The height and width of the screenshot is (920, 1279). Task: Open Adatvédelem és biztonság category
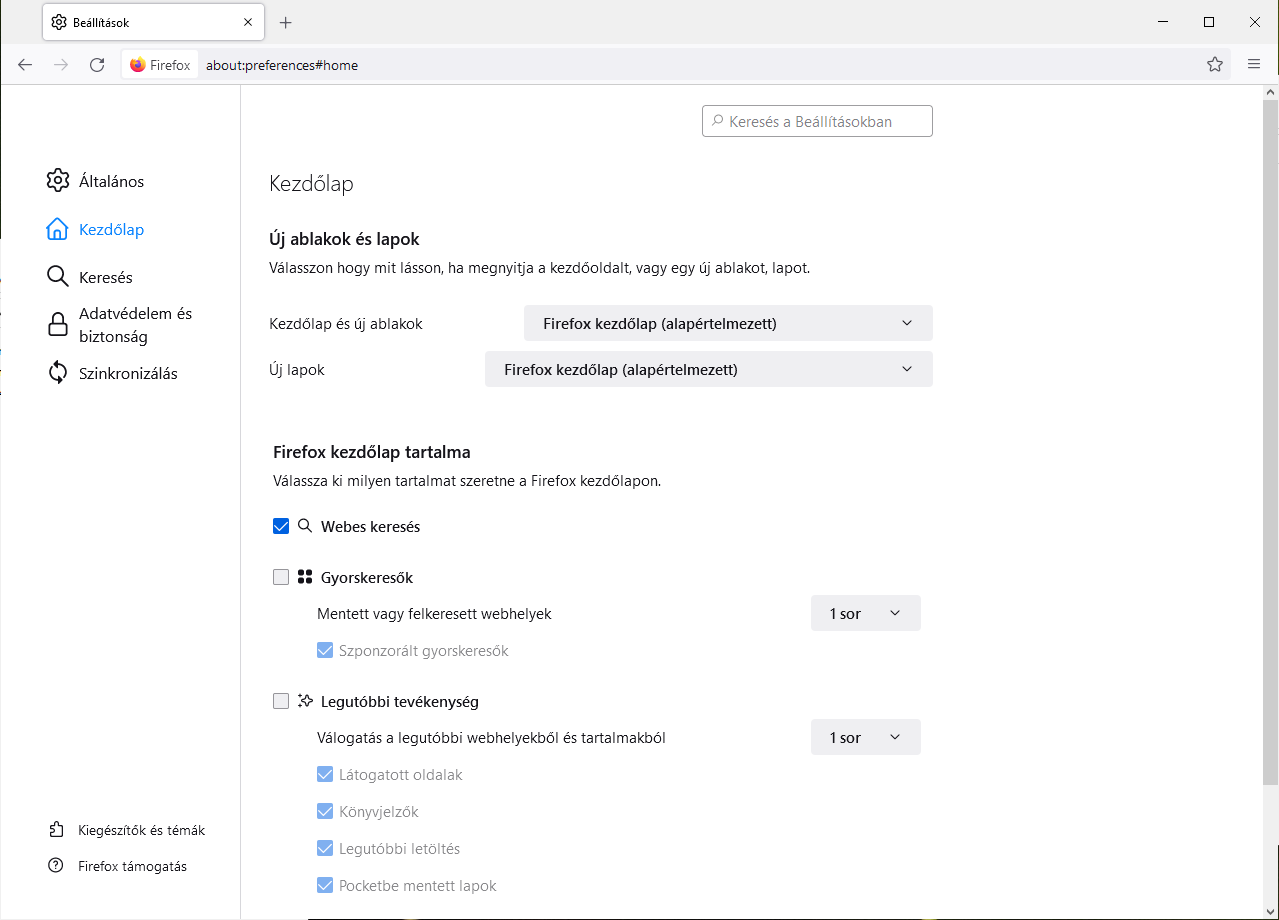[x=135, y=325]
